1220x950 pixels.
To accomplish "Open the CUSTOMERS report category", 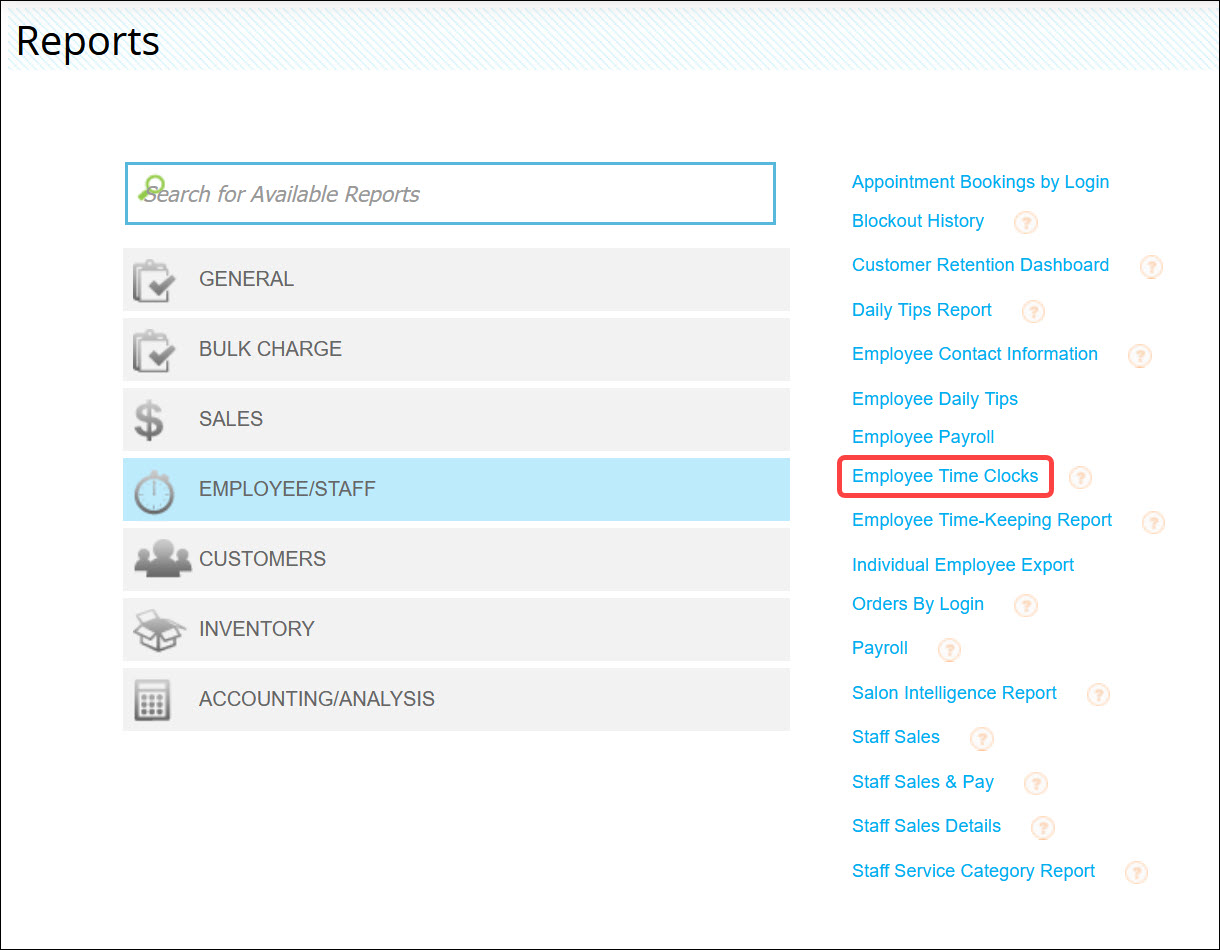I will coord(456,560).
